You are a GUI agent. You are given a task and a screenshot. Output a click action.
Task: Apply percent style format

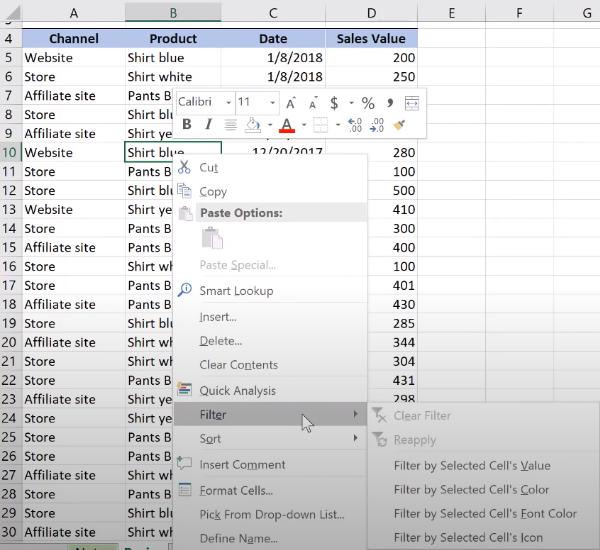point(368,103)
